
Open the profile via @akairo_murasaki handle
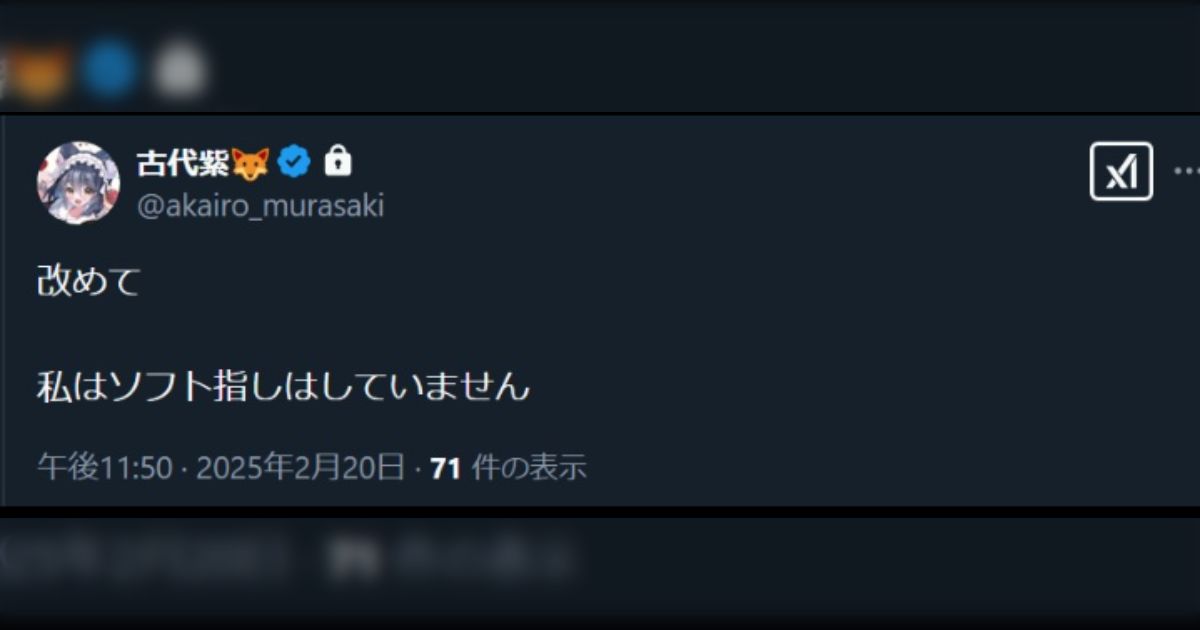coord(262,207)
